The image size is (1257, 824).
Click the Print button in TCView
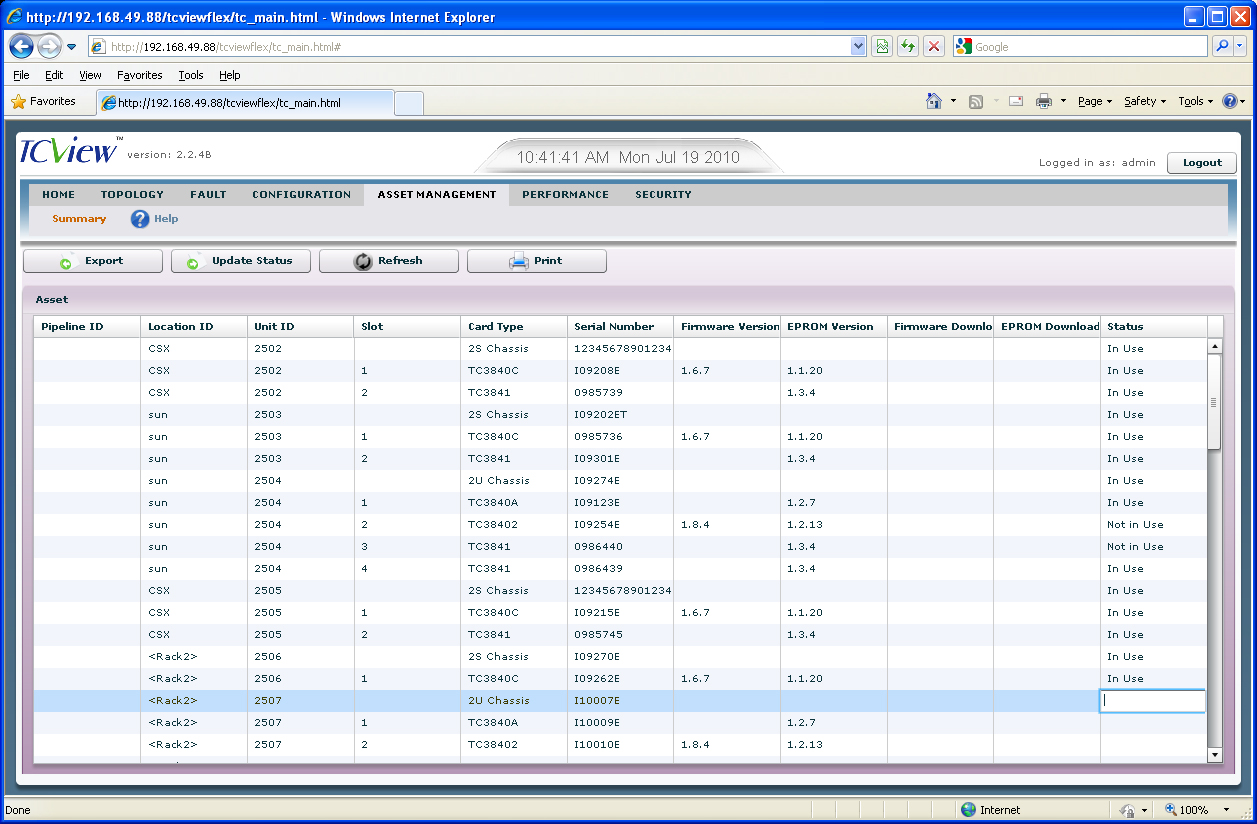click(x=537, y=261)
